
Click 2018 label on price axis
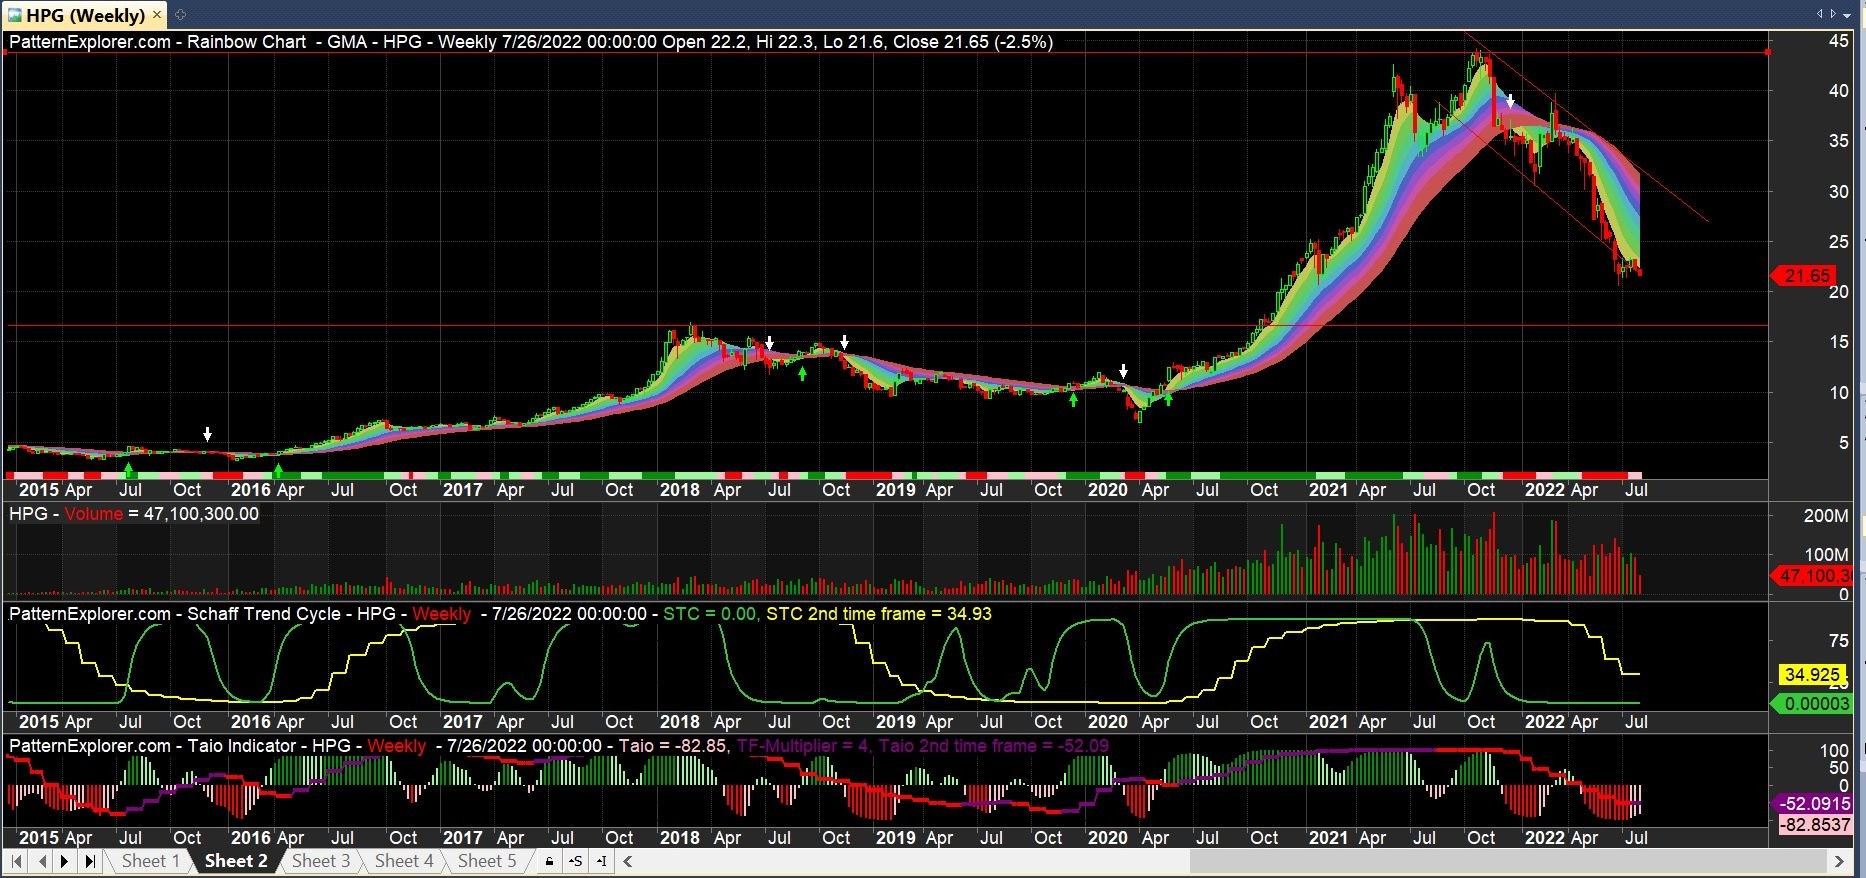(680, 490)
